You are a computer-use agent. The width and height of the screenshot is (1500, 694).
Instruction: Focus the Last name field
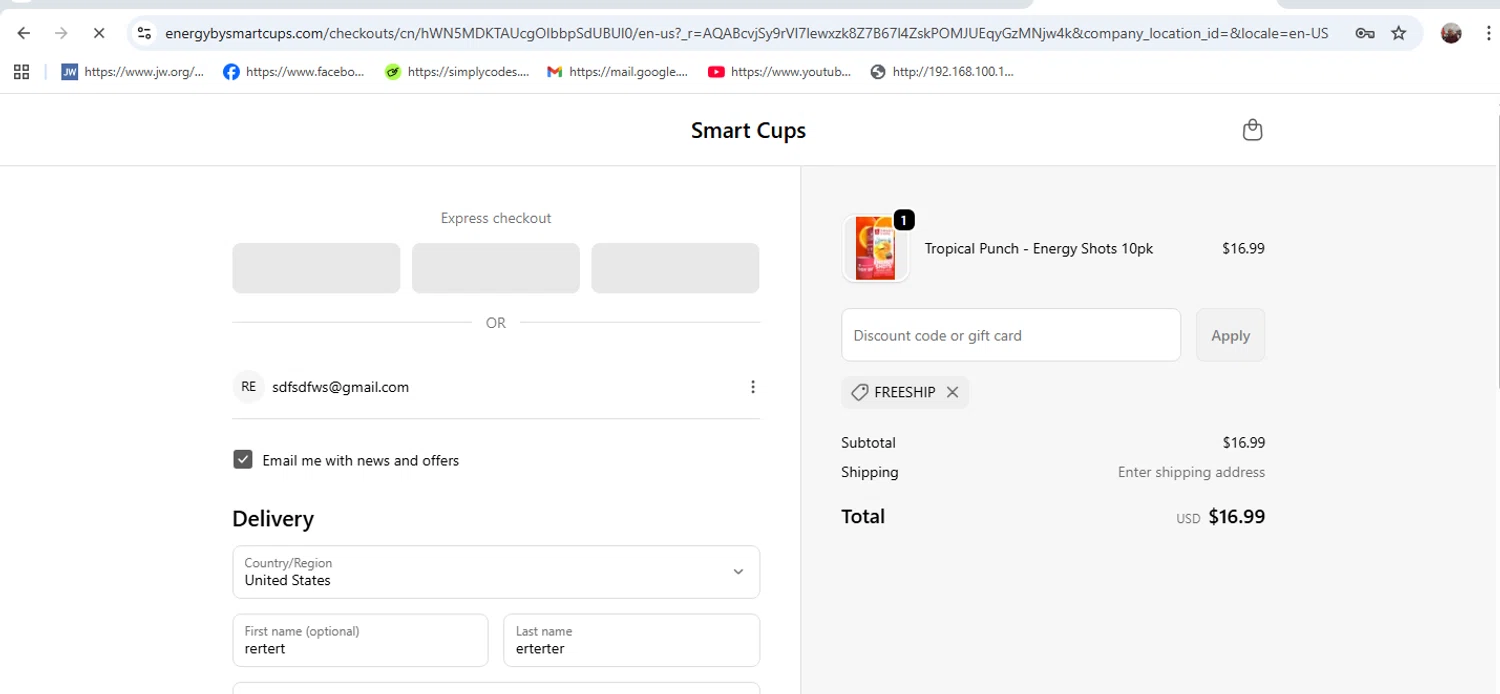[631, 640]
